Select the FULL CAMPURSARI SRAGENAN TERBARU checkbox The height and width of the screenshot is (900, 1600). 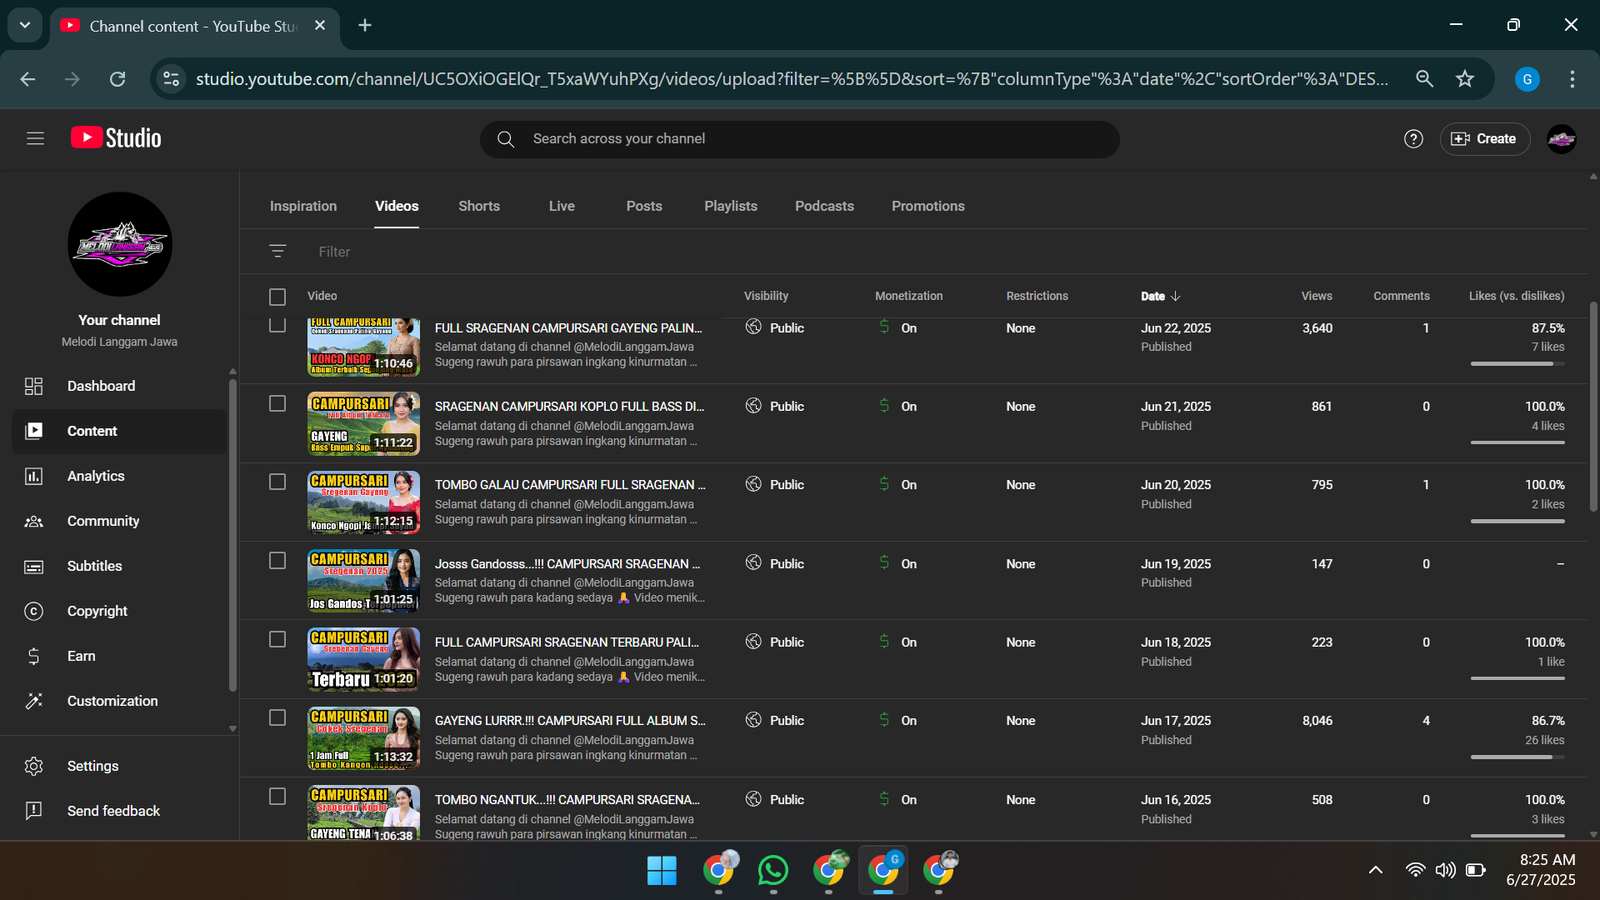(x=277, y=639)
